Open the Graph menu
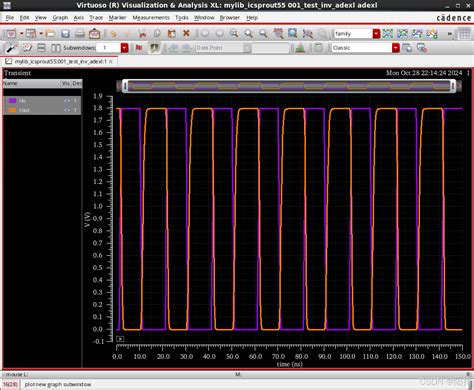Image resolution: width=474 pixels, height=390 pixels. (60, 17)
